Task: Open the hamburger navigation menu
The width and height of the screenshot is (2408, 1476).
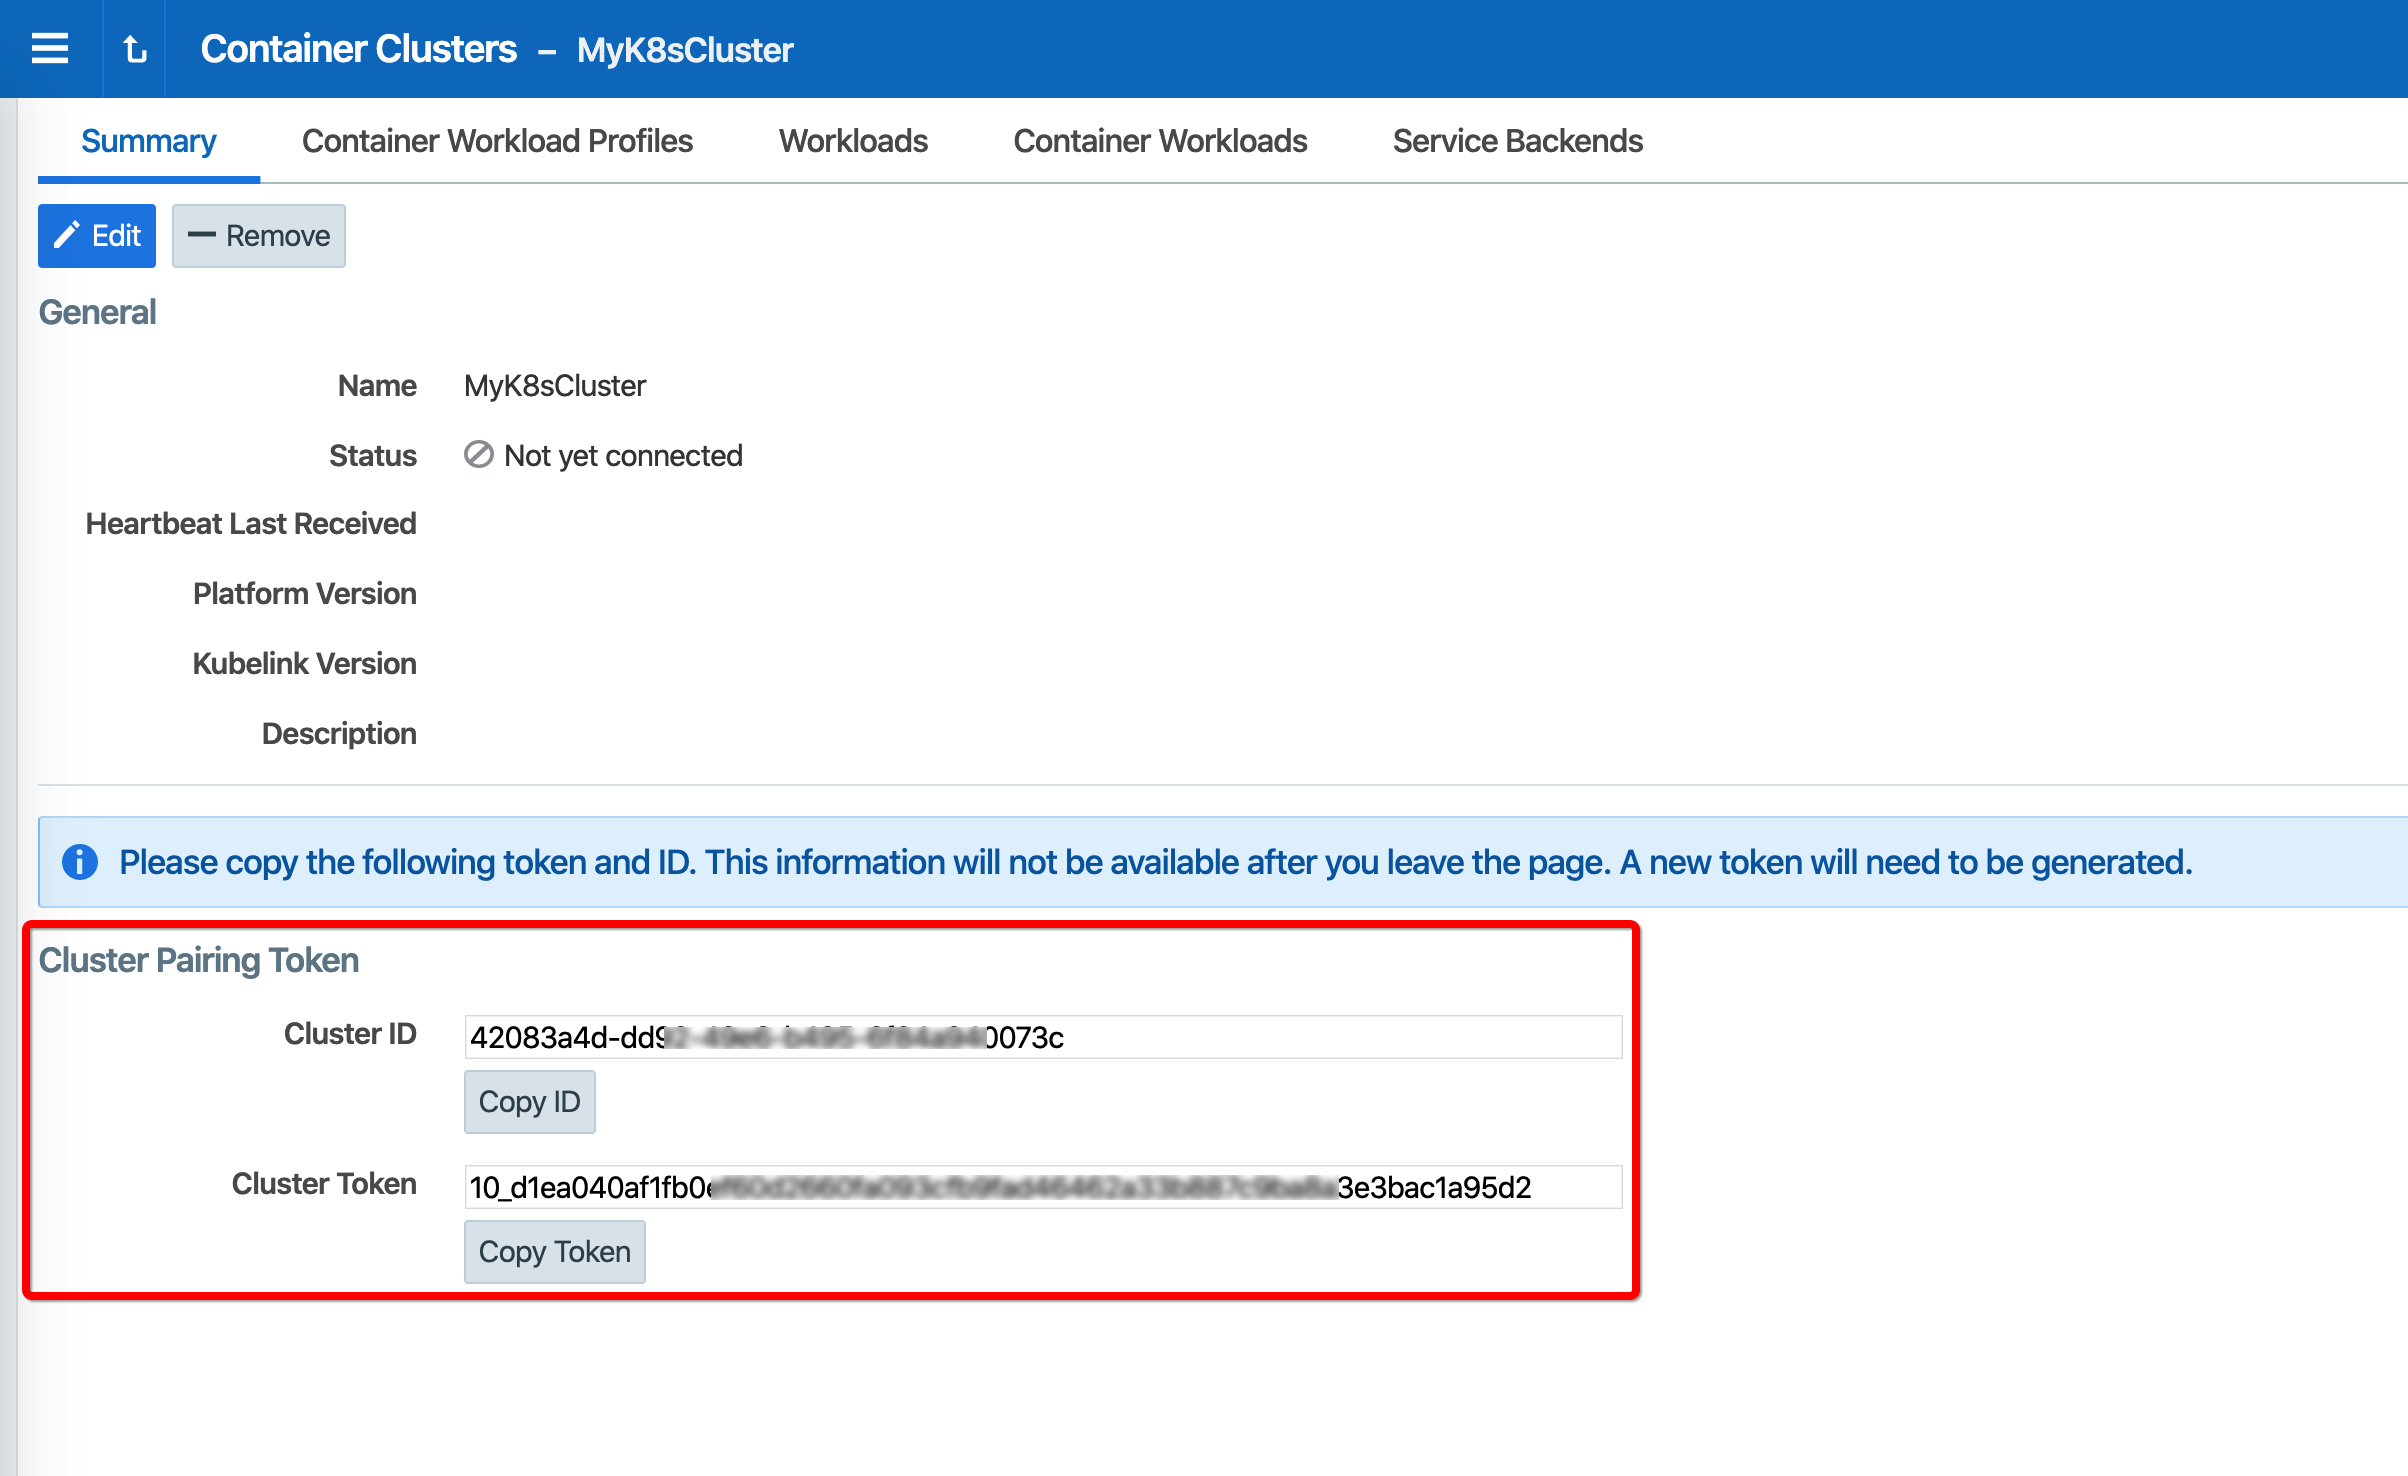Action: click(50, 47)
